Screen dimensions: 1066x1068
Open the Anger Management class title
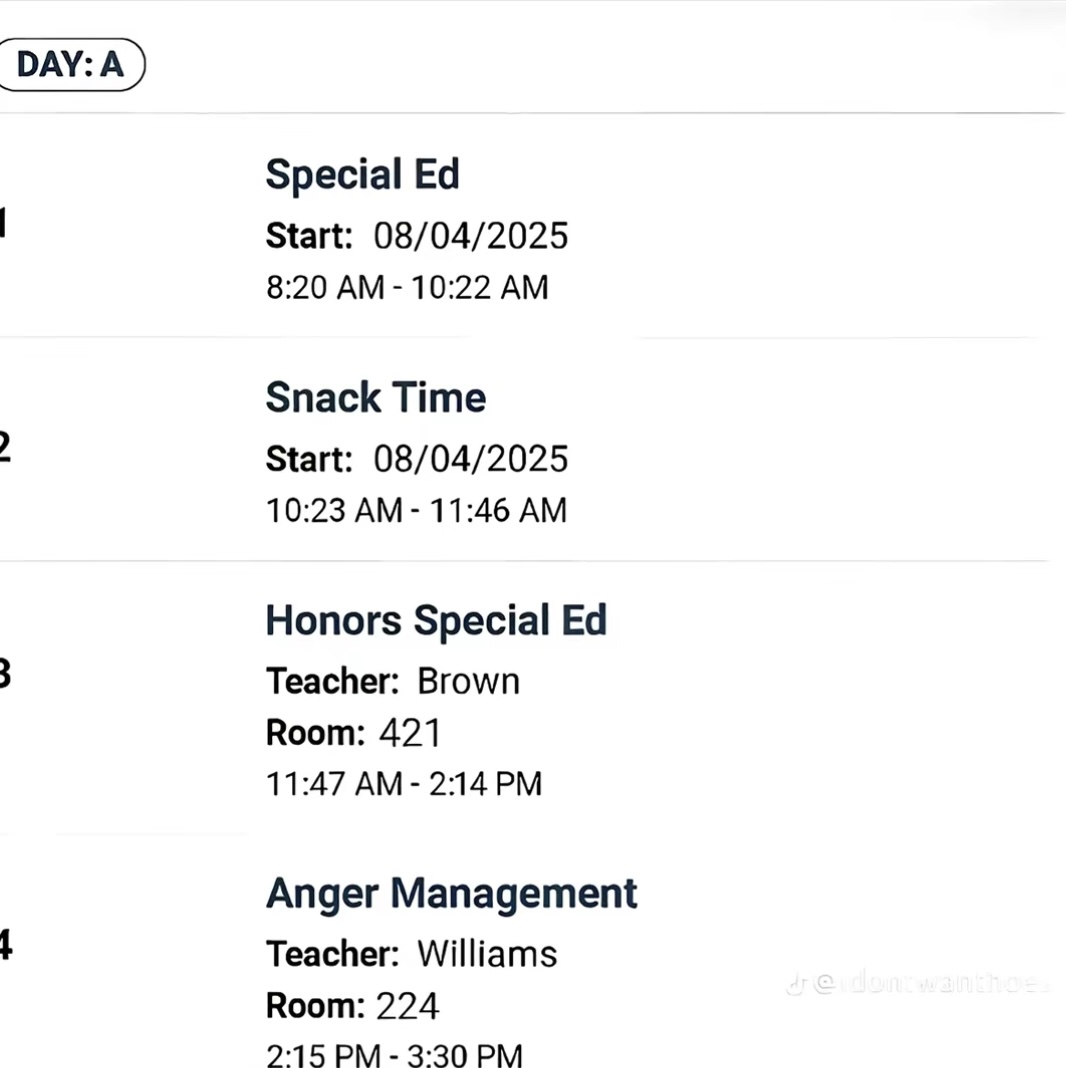pyautogui.click(x=452, y=894)
